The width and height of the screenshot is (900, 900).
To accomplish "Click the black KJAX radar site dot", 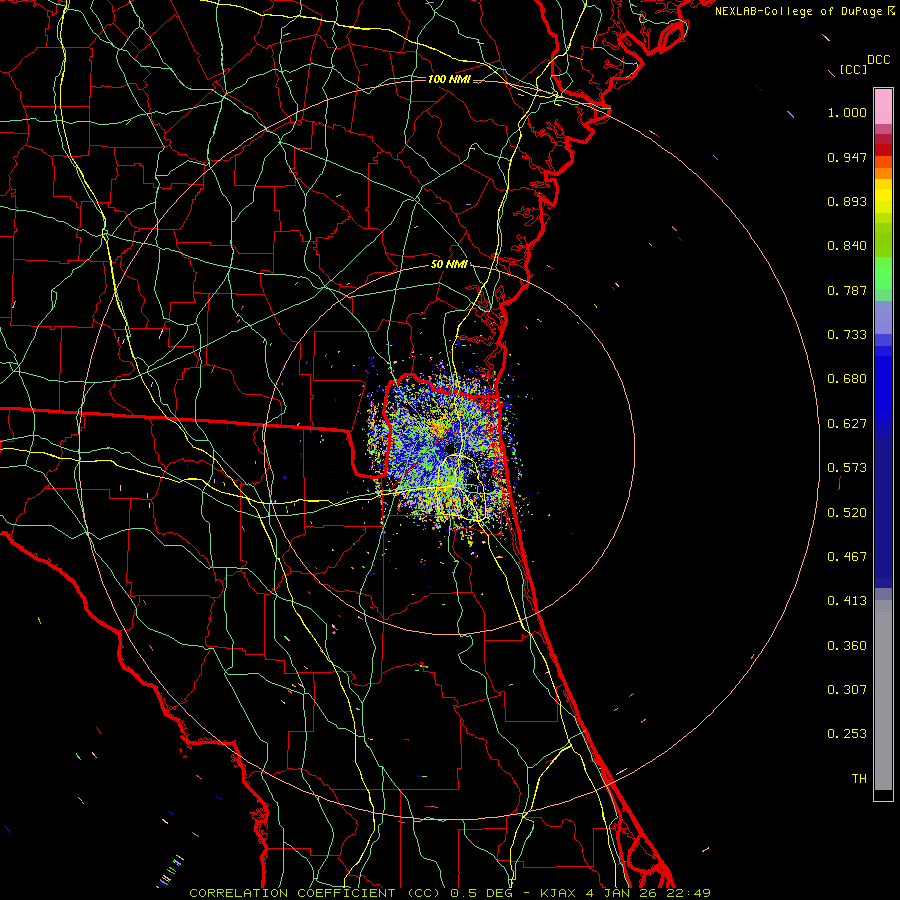I will tap(449, 448).
